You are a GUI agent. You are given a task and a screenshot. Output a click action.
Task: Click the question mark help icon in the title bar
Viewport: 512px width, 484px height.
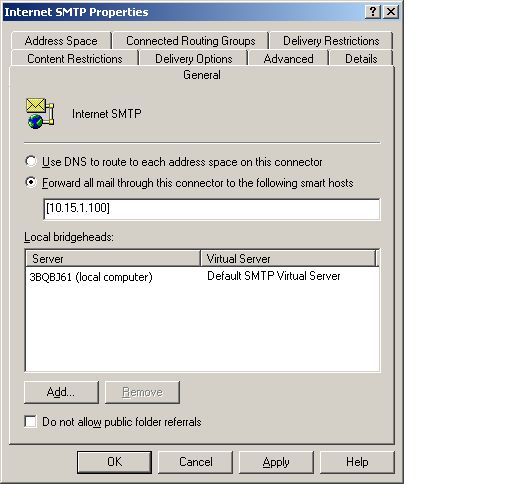tap(373, 12)
